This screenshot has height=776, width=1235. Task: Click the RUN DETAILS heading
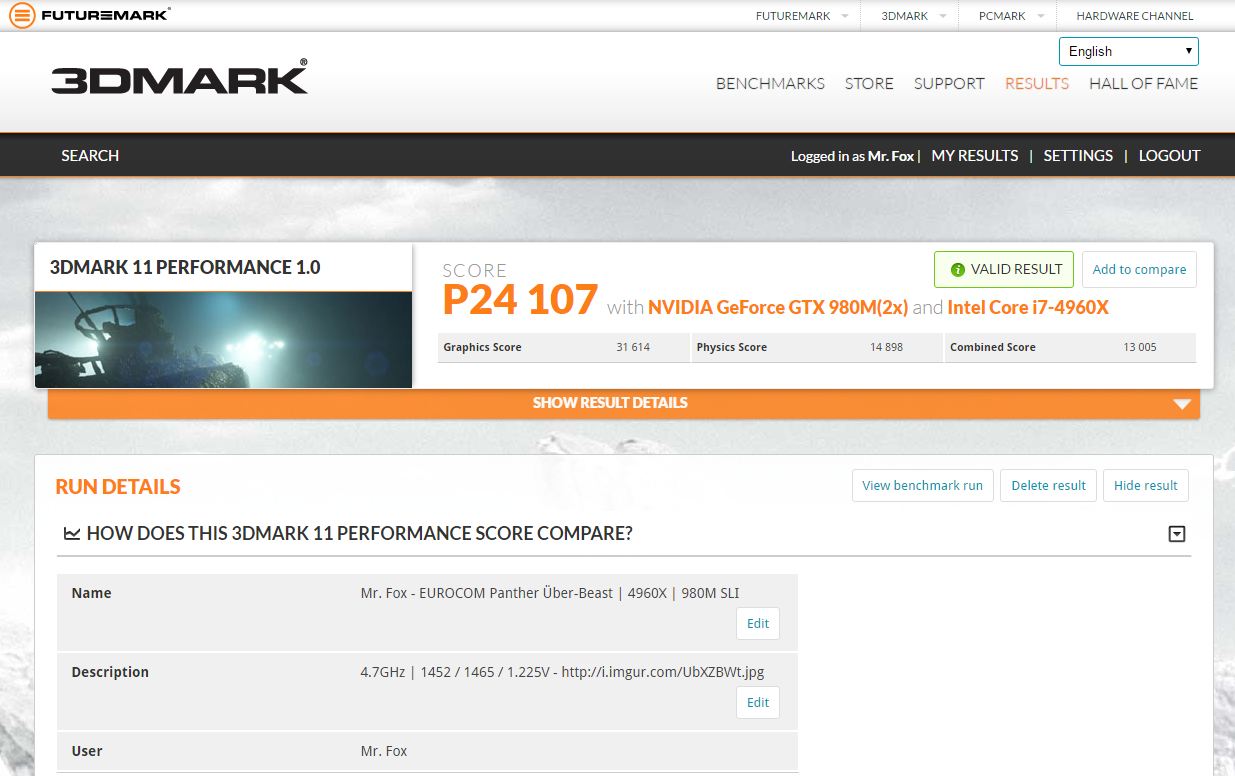[118, 487]
